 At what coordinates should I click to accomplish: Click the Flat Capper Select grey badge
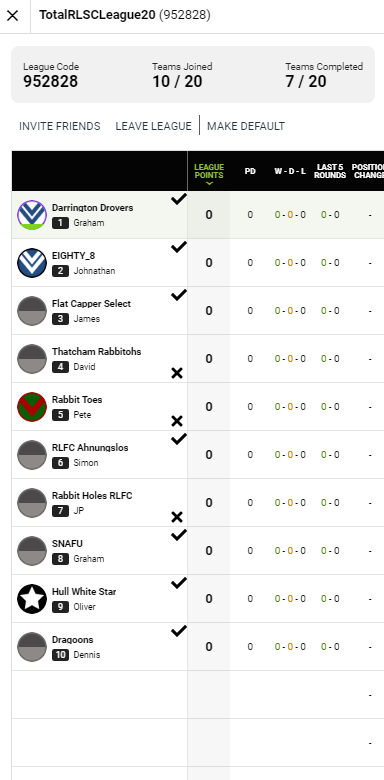32,311
